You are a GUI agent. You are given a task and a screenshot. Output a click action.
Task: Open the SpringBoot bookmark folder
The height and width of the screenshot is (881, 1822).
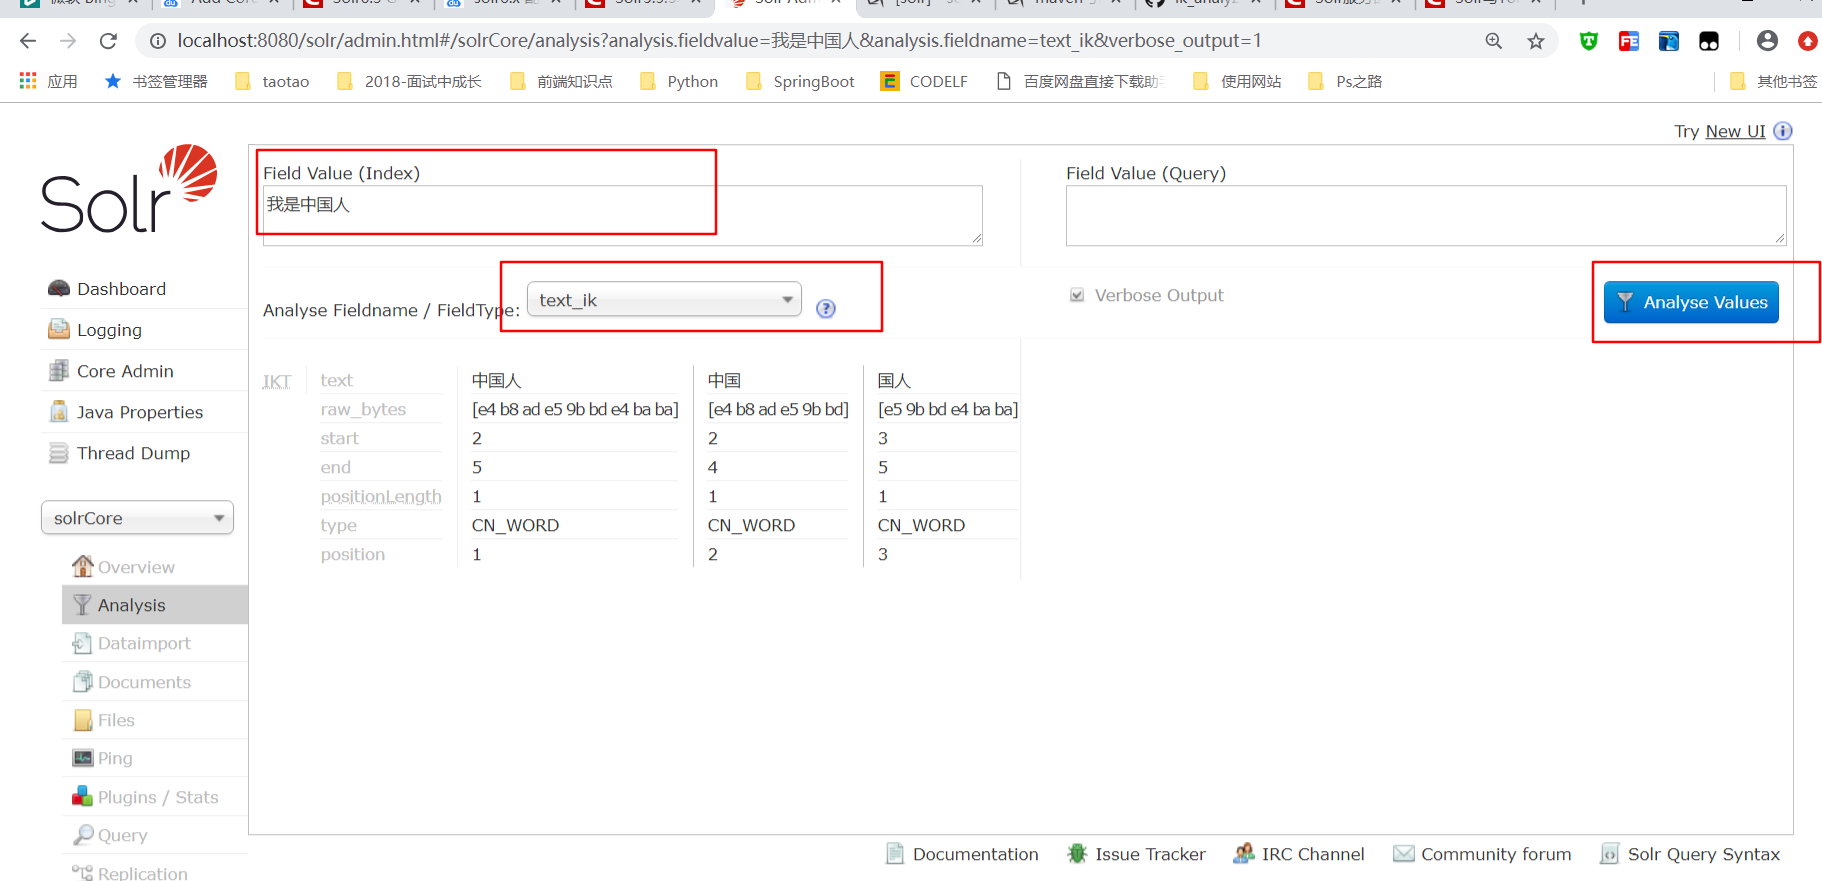point(800,81)
